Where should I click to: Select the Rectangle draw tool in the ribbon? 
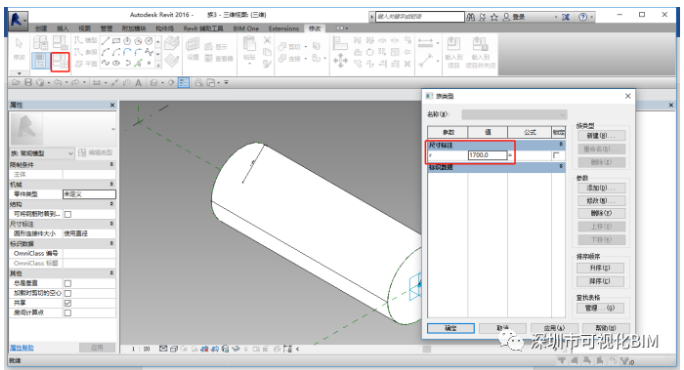(116, 41)
